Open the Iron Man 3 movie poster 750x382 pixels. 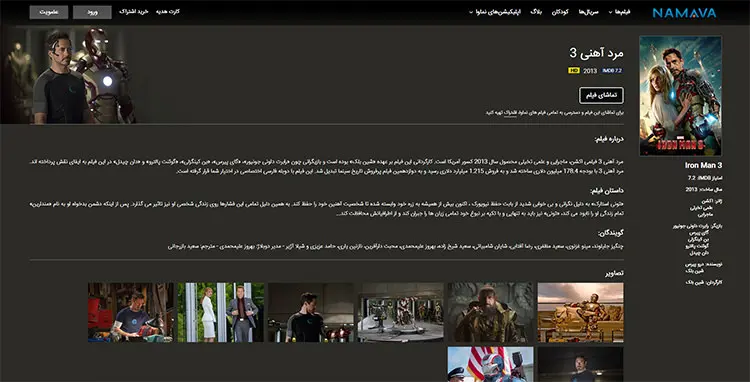point(680,96)
